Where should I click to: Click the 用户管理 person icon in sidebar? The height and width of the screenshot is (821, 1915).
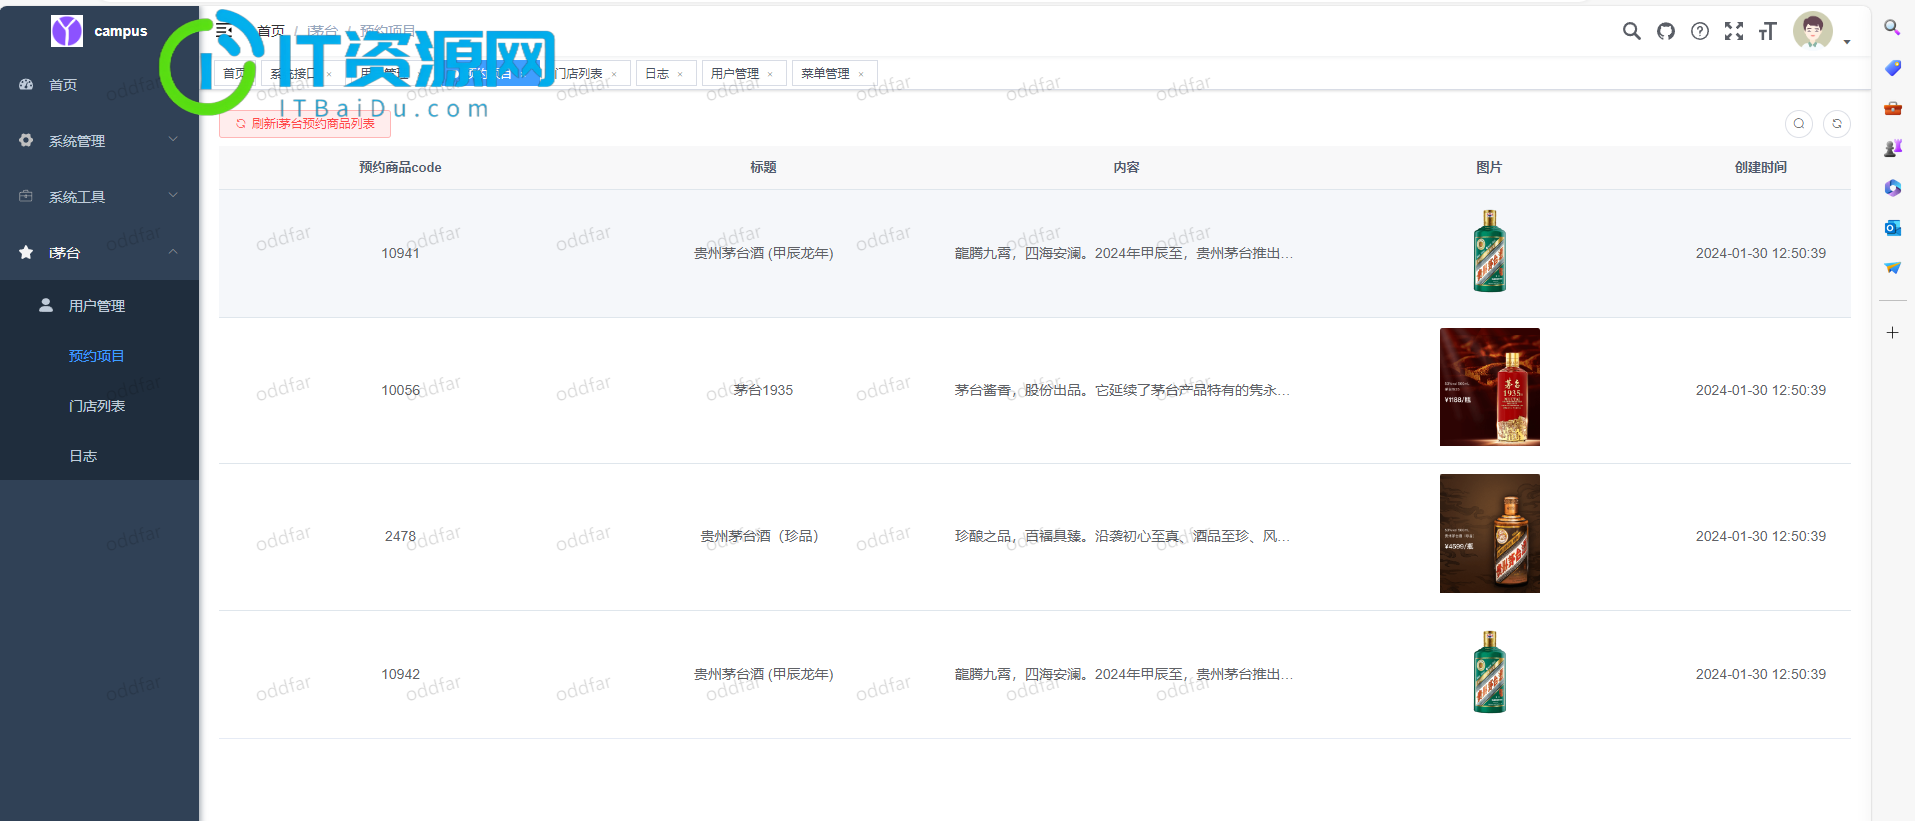pyautogui.click(x=46, y=306)
